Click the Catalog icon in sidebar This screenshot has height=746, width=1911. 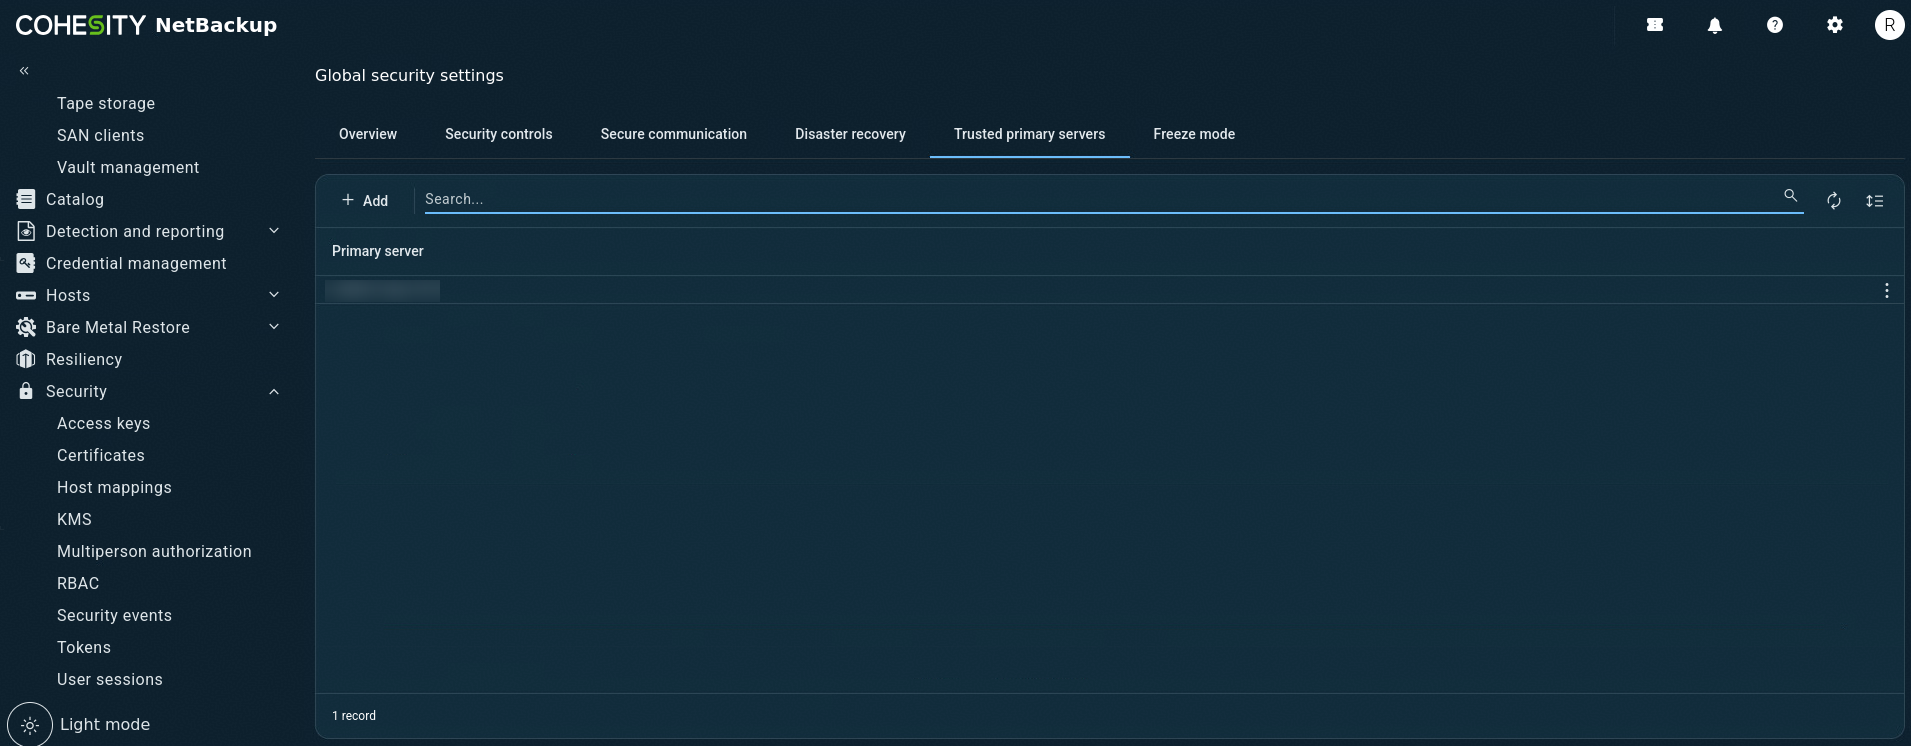[26, 199]
